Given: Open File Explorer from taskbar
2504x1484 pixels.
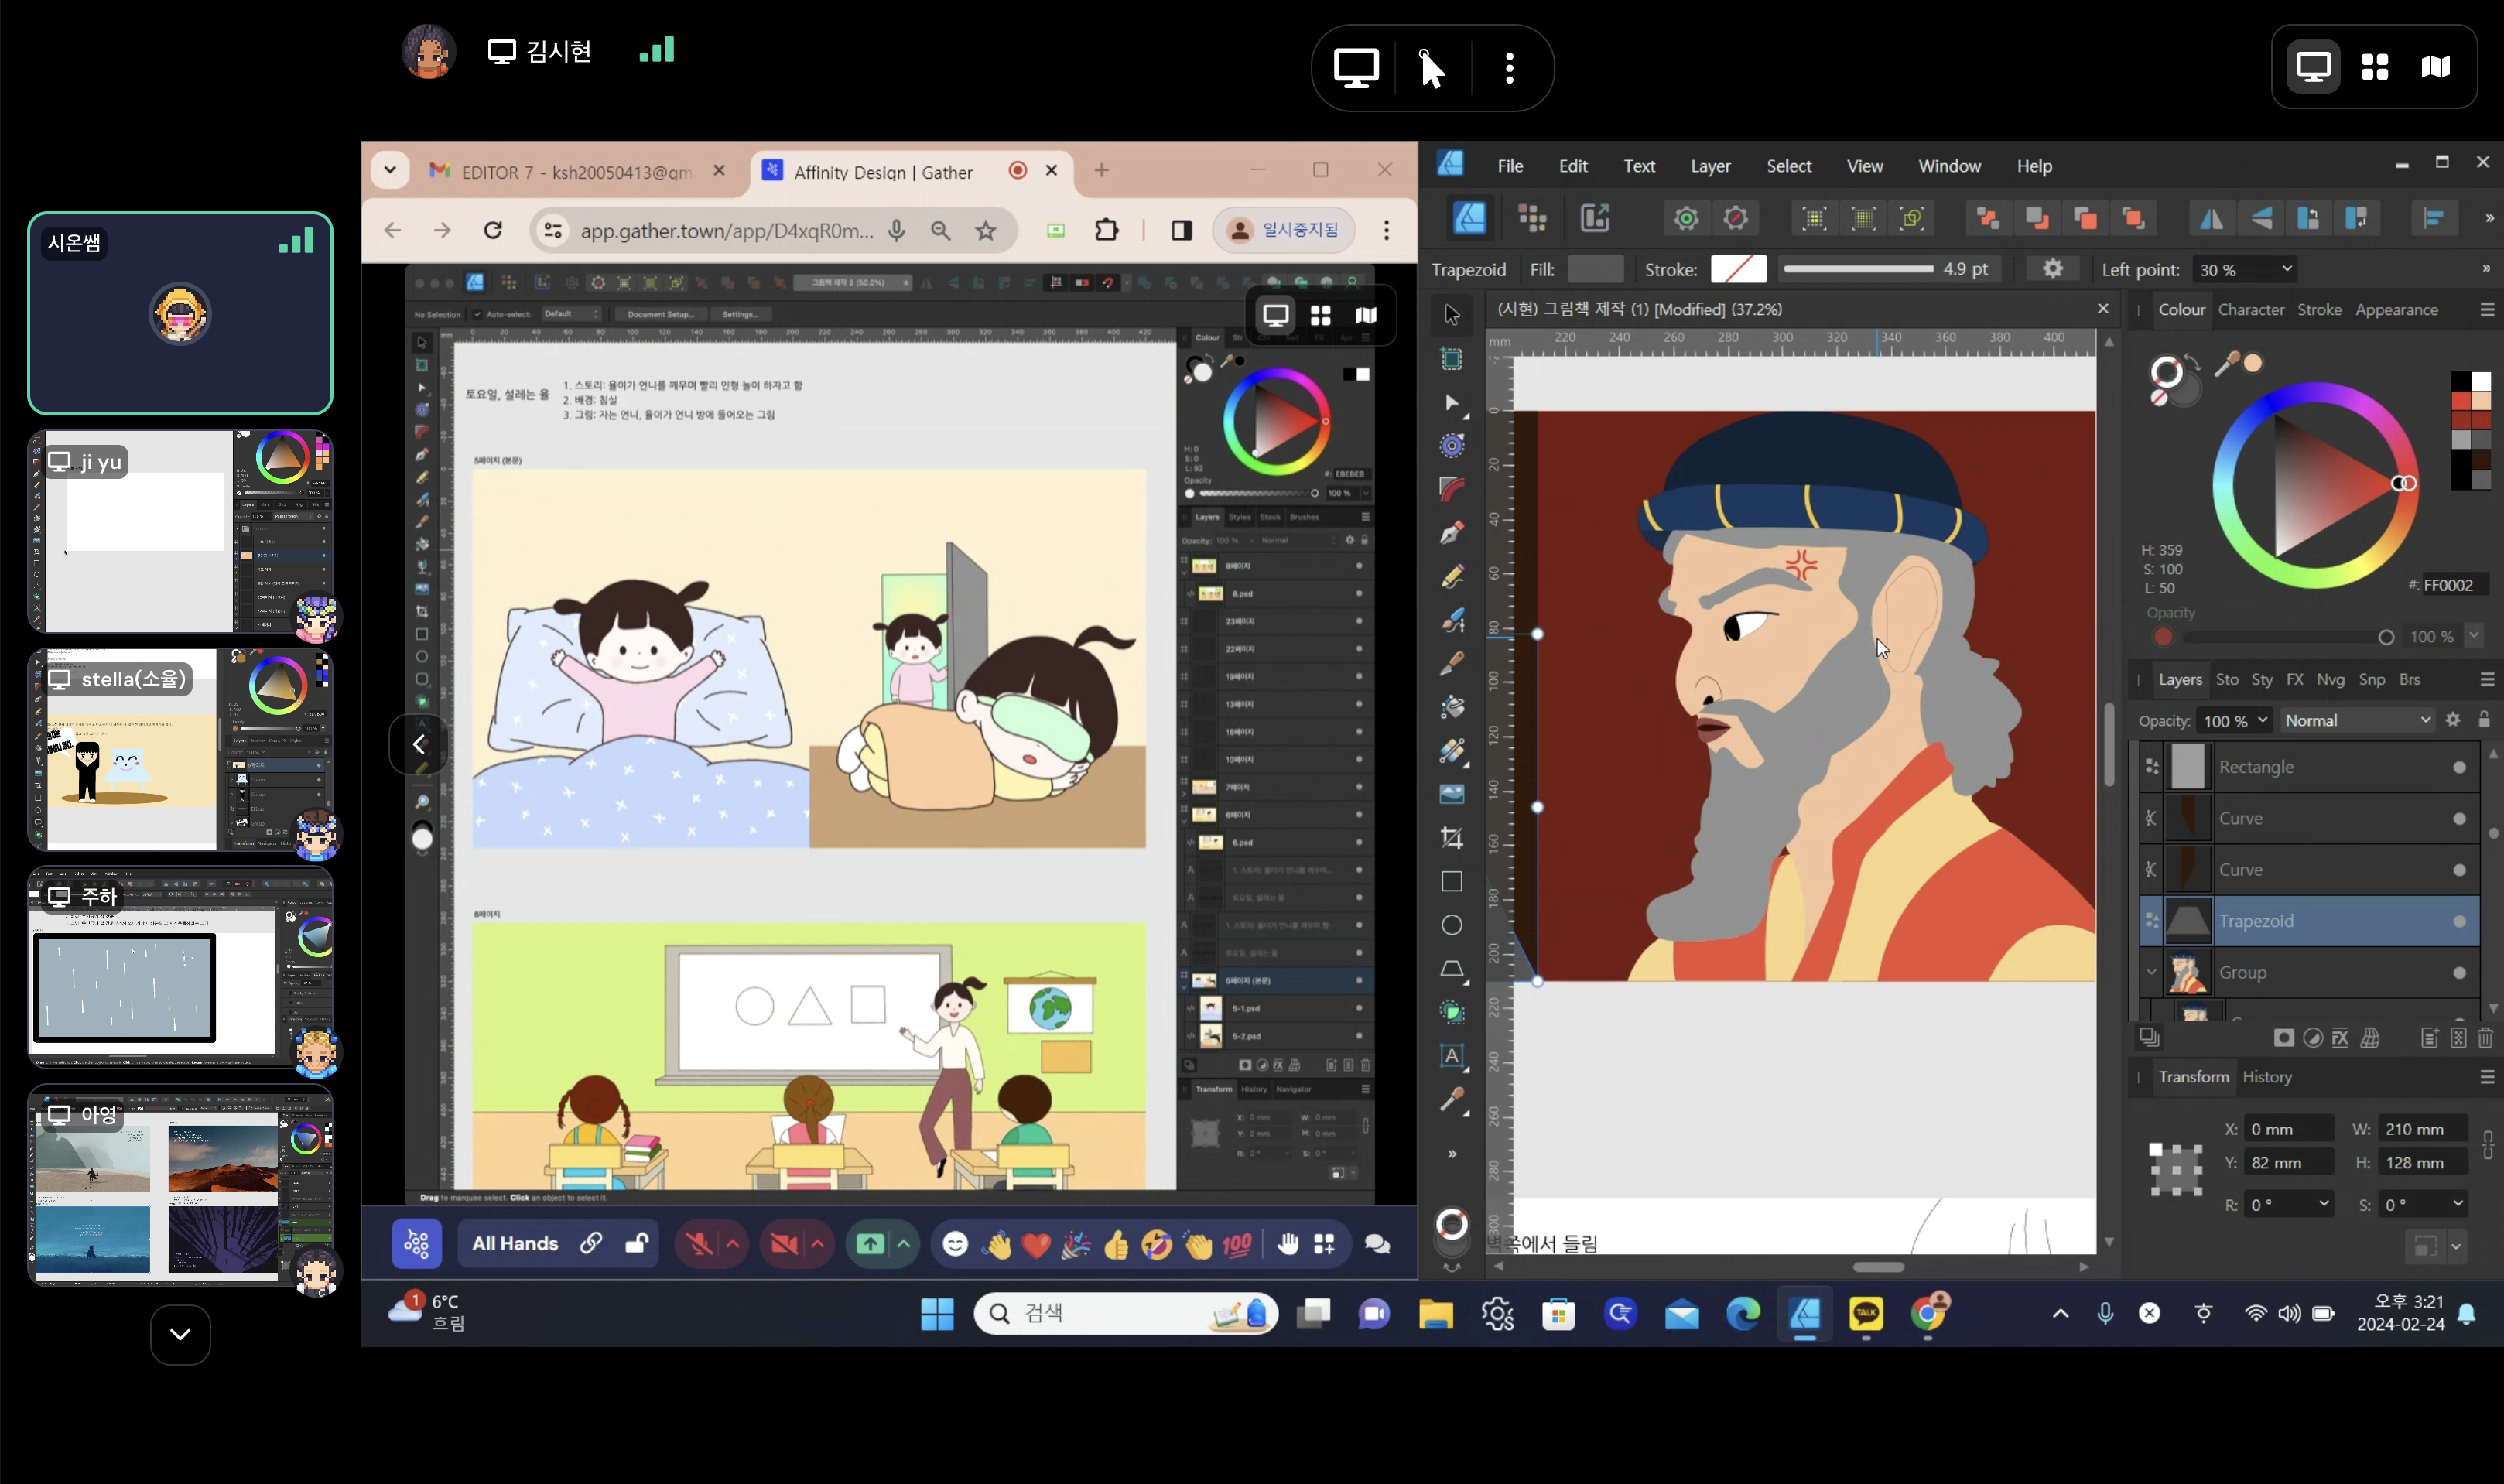Looking at the screenshot, I should 1435,1313.
